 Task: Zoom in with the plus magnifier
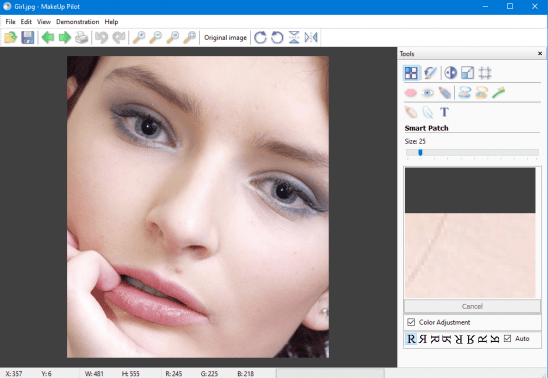point(139,37)
